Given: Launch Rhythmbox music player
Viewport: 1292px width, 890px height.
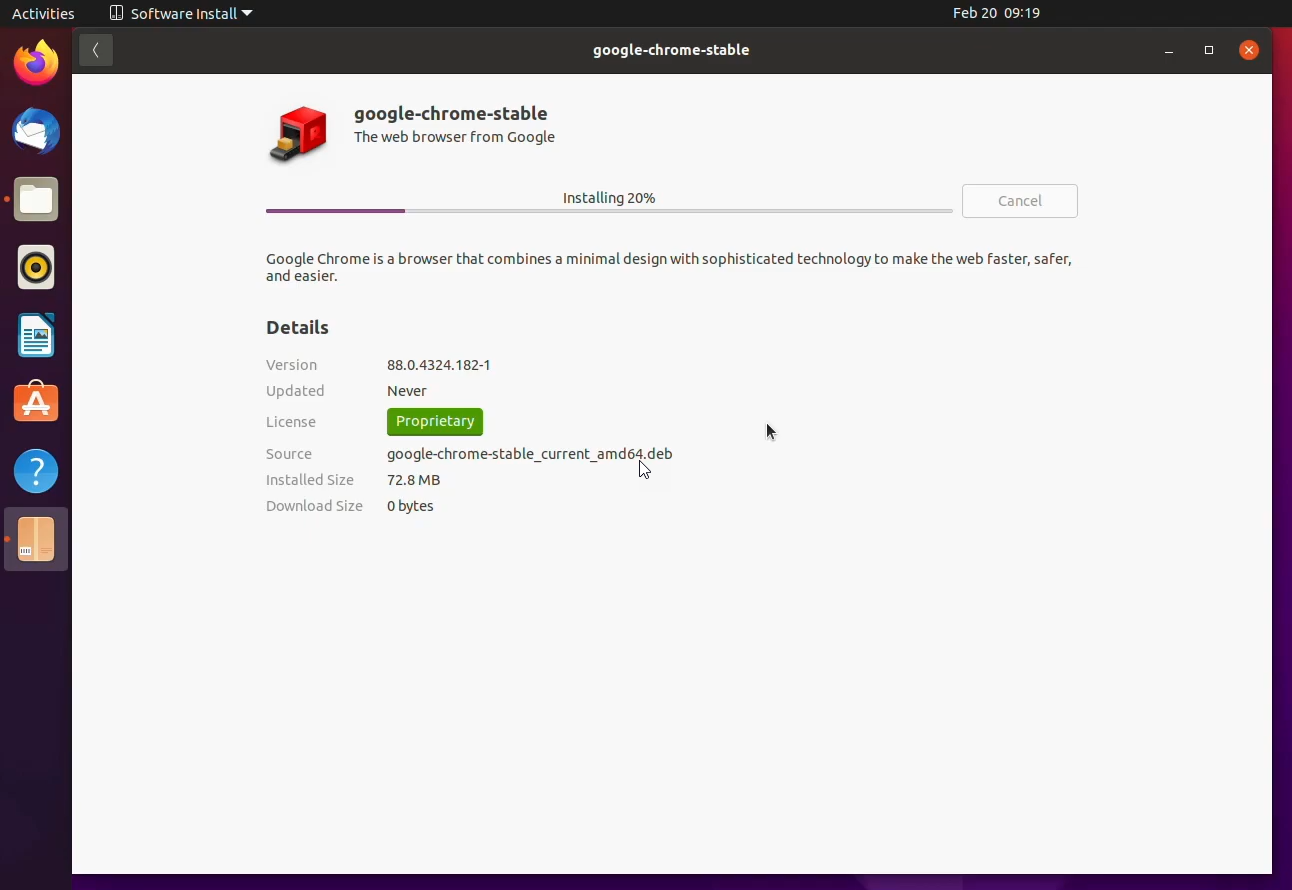Looking at the screenshot, I should 36,268.
